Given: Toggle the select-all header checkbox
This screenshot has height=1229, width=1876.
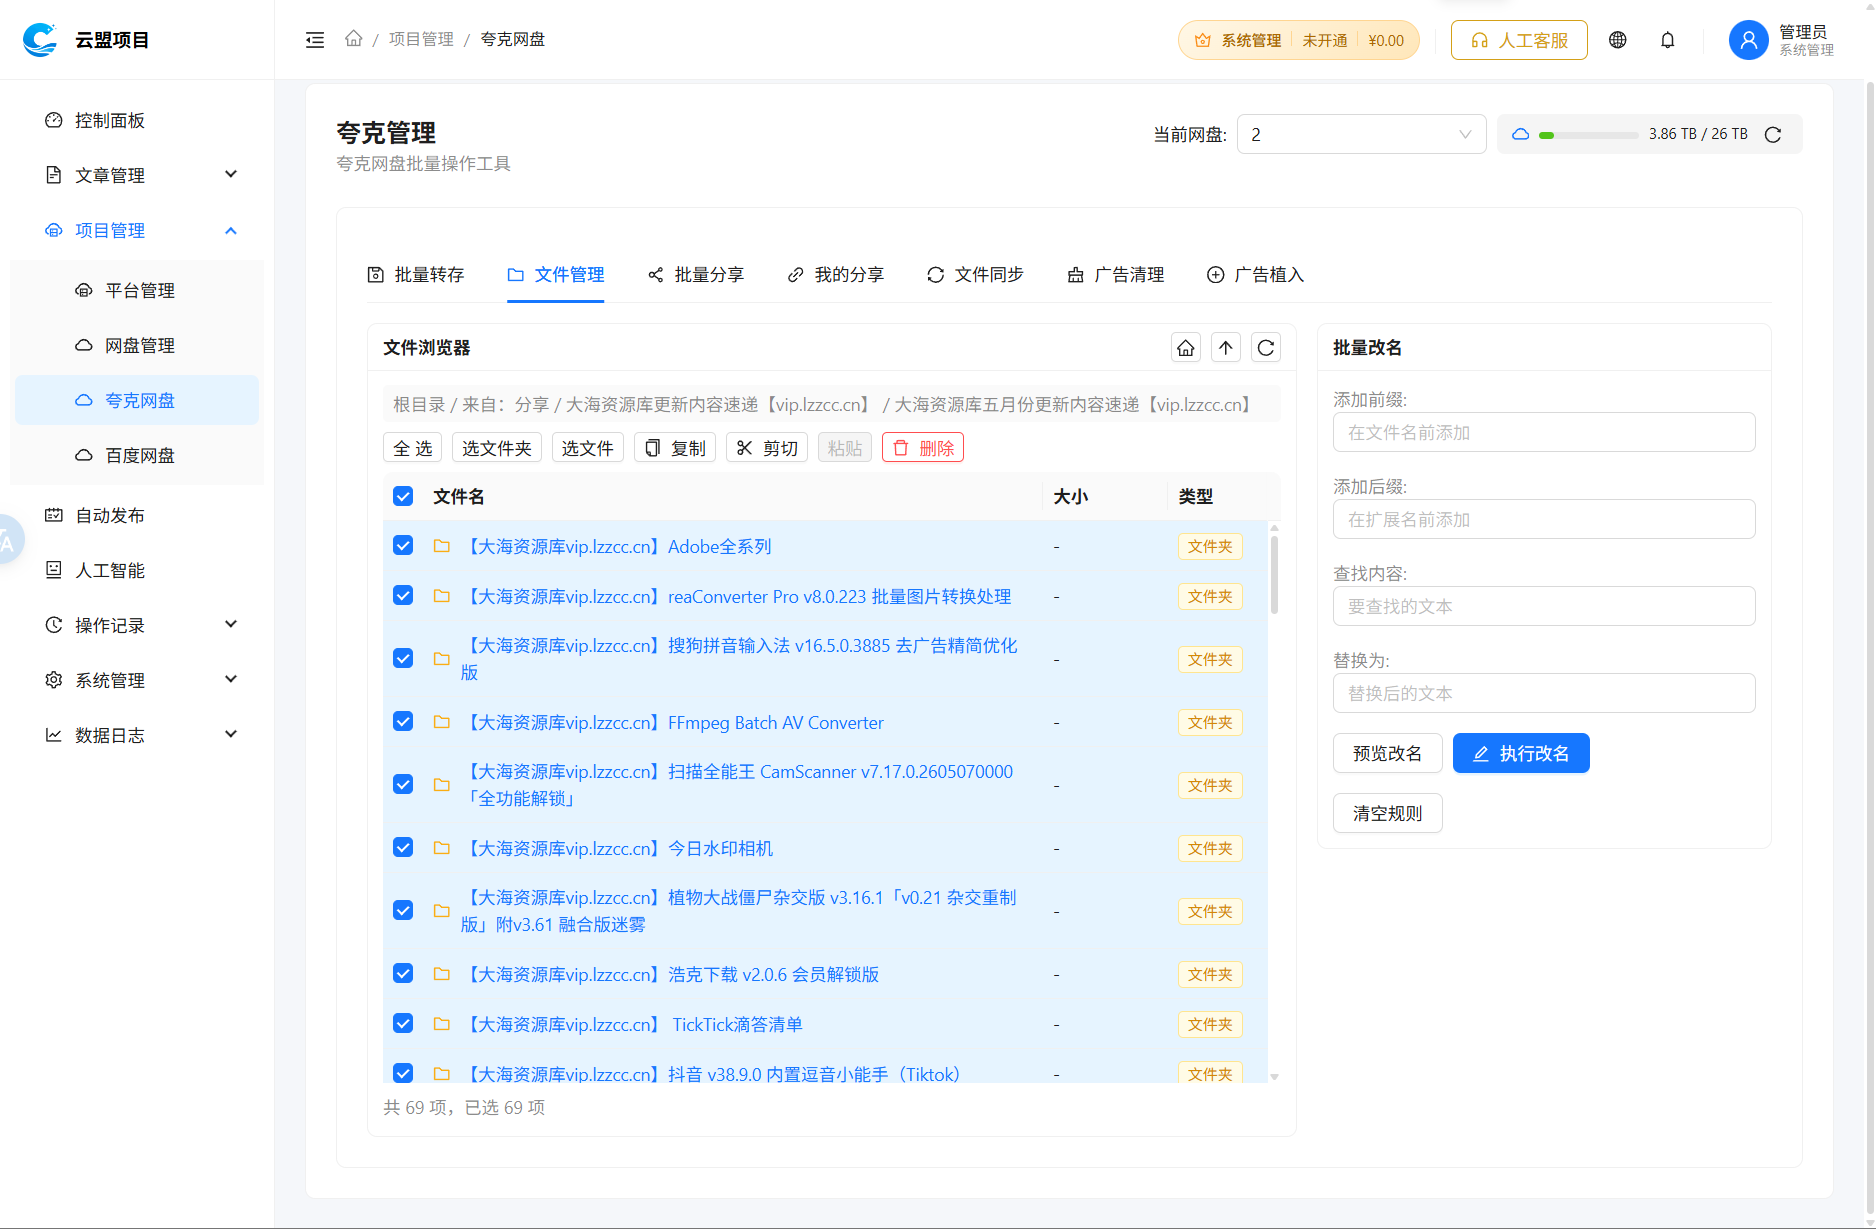Looking at the screenshot, I should 403,496.
